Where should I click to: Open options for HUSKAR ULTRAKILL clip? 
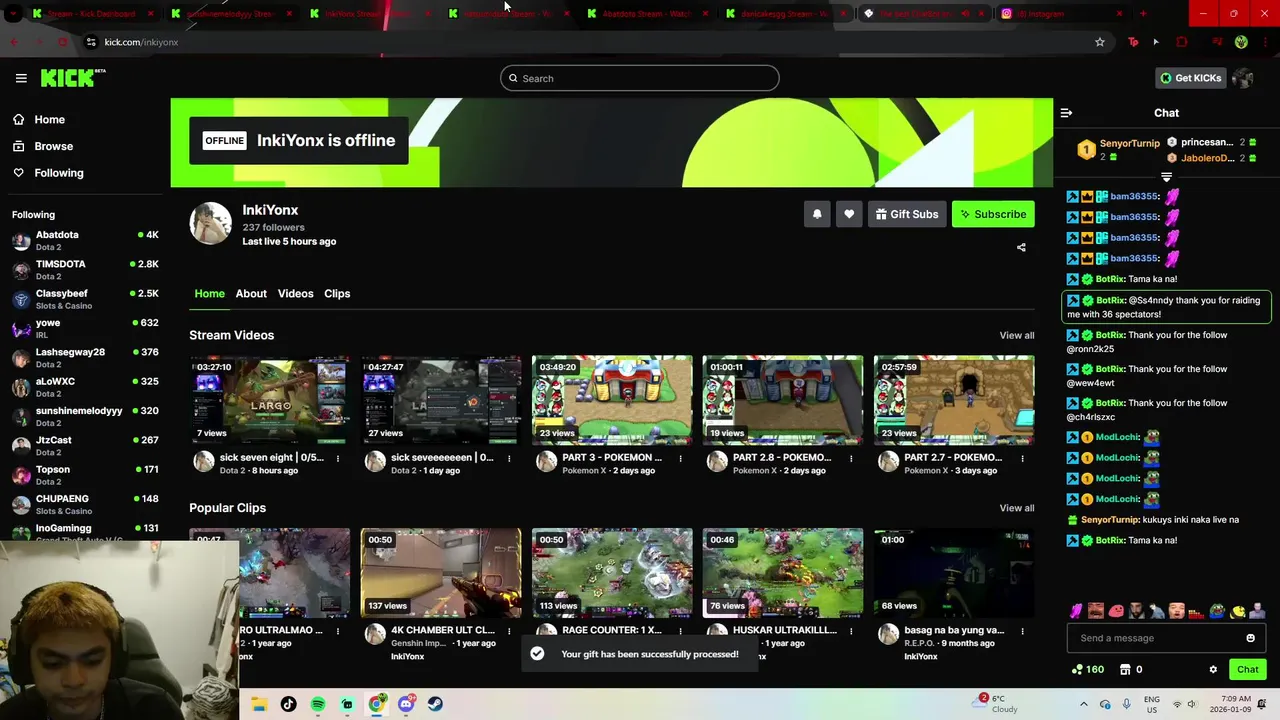(851, 632)
